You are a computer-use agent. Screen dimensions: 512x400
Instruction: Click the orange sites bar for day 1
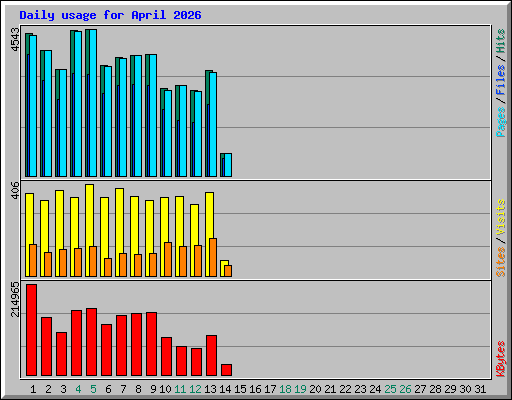click(33, 260)
